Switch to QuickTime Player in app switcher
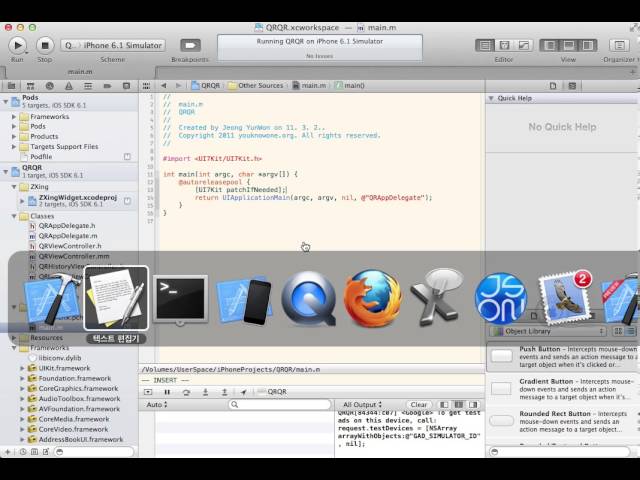 click(308, 299)
